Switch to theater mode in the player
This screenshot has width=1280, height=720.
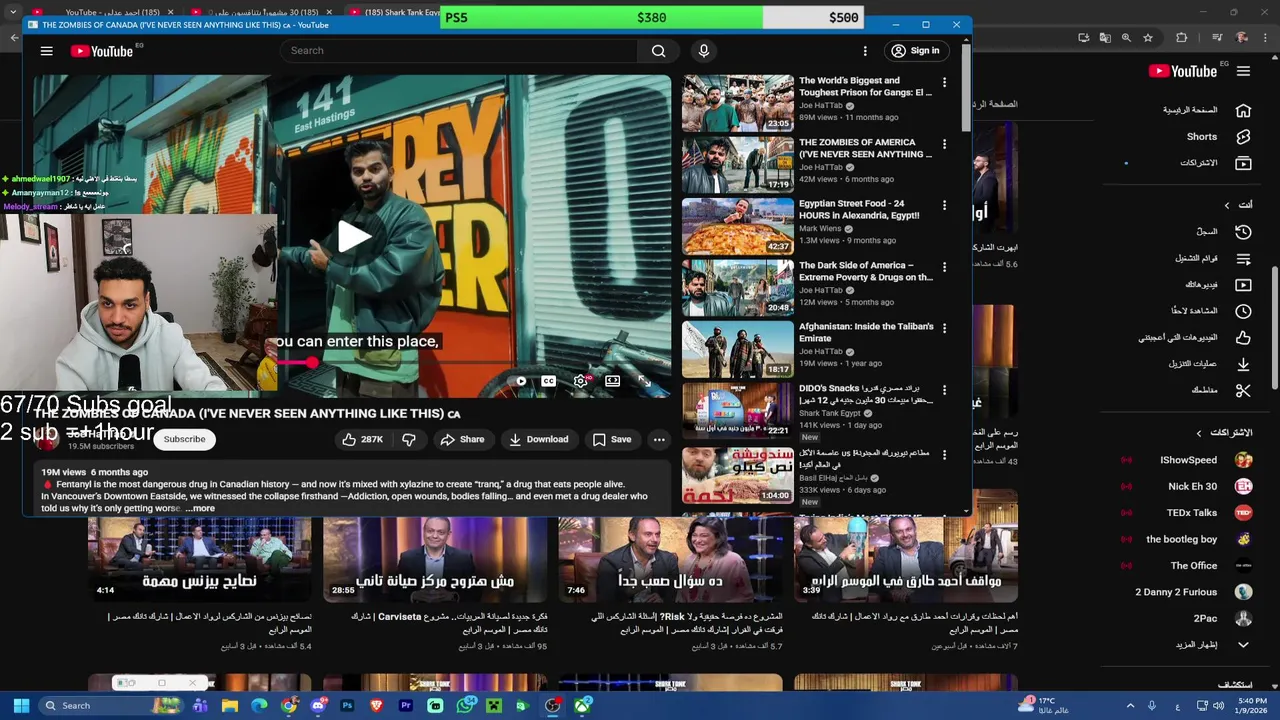[612, 381]
